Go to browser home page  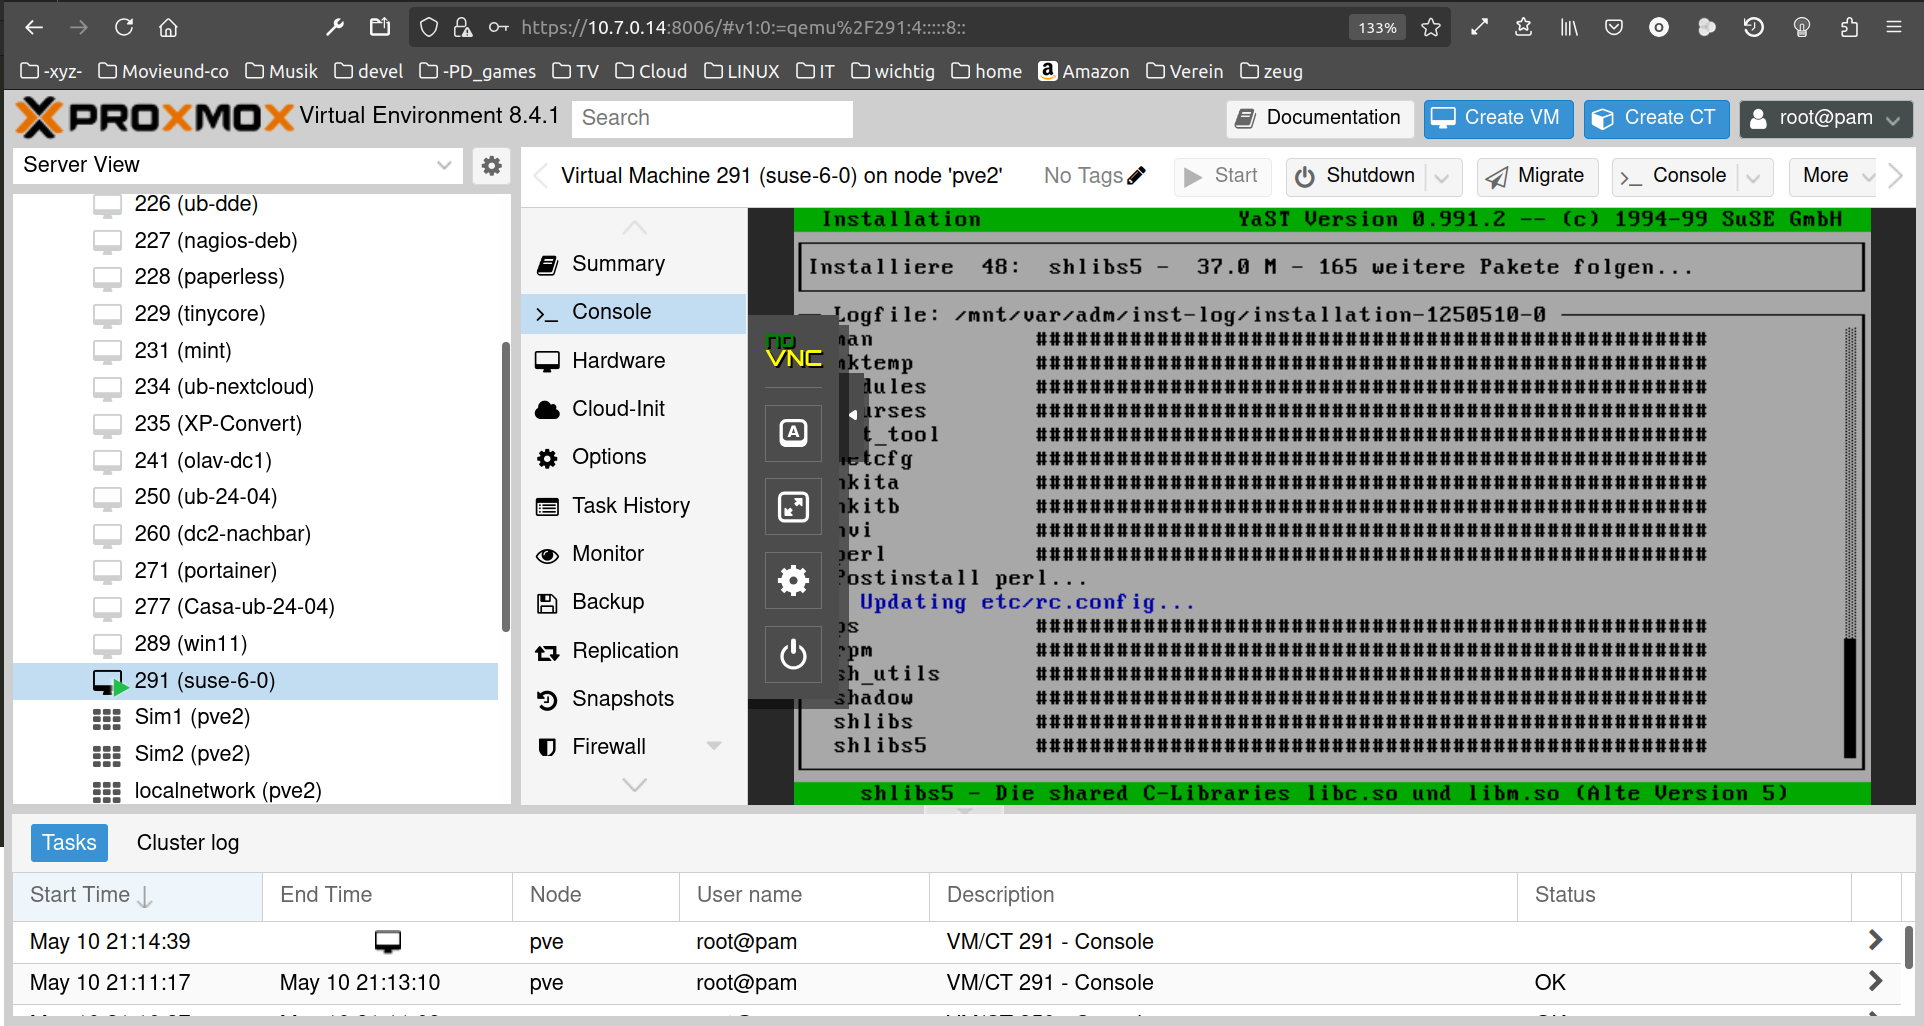[x=168, y=27]
